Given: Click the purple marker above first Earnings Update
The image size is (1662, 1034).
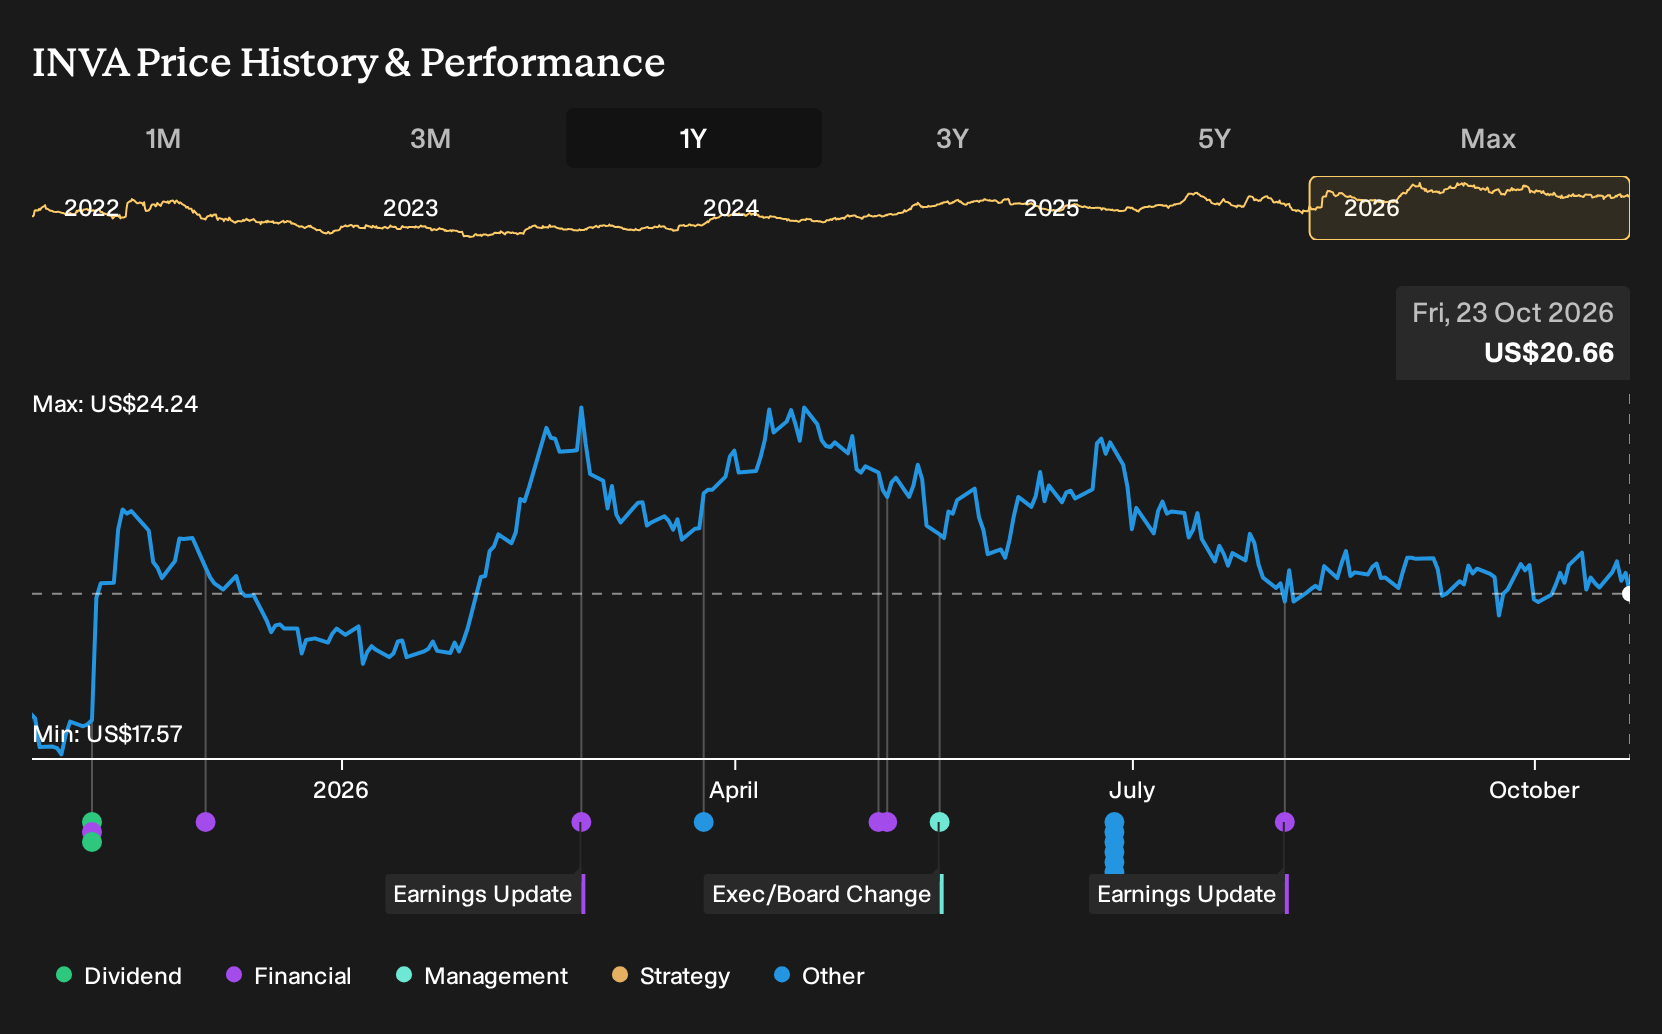Looking at the screenshot, I should pyautogui.click(x=581, y=822).
